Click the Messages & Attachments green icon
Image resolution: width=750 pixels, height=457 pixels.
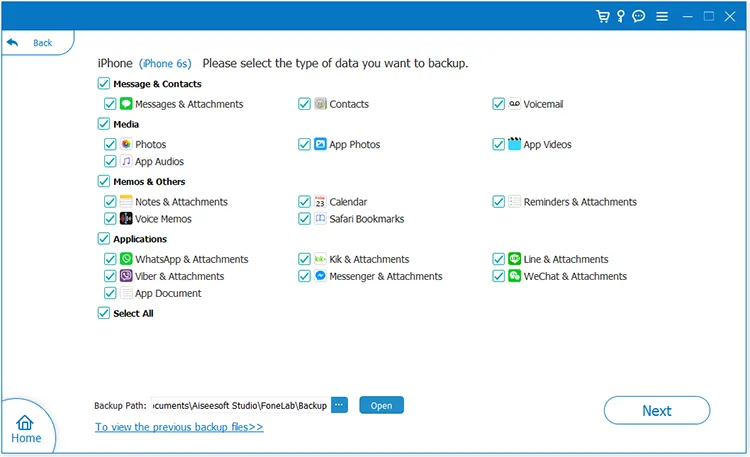click(x=126, y=104)
